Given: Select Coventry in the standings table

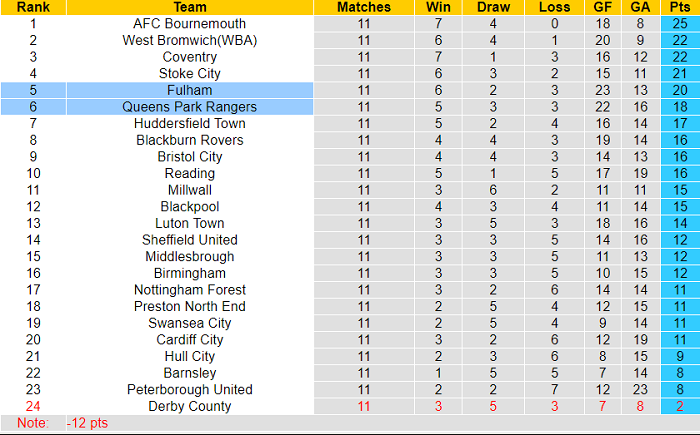Looking at the screenshot, I should point(189,57).
